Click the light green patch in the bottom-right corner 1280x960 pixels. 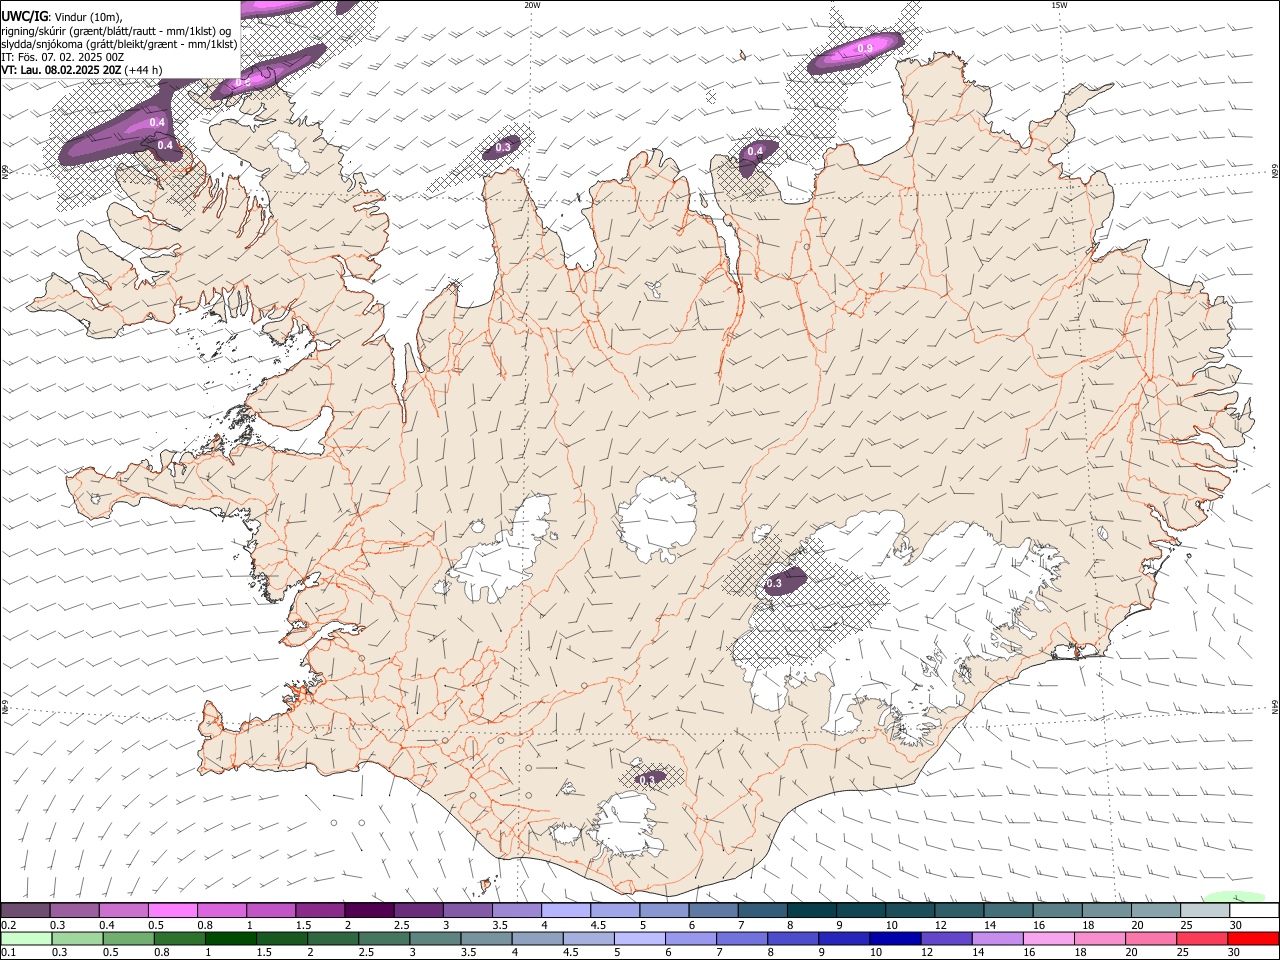pyautogui.click(x=1236, y=897)
